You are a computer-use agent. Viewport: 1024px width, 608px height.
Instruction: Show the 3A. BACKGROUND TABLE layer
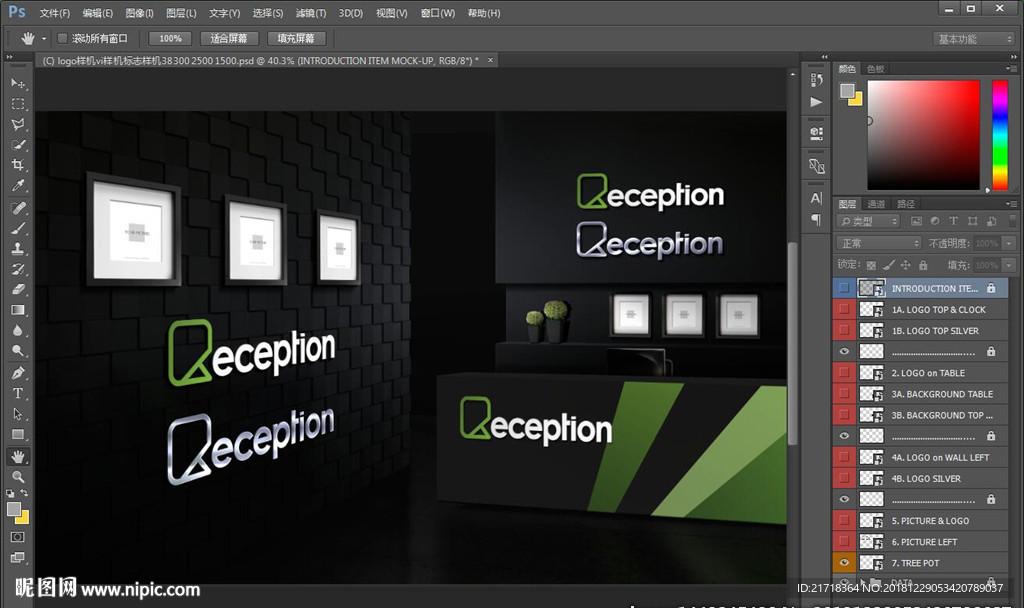pyautogui.click(x=844, y=394)
